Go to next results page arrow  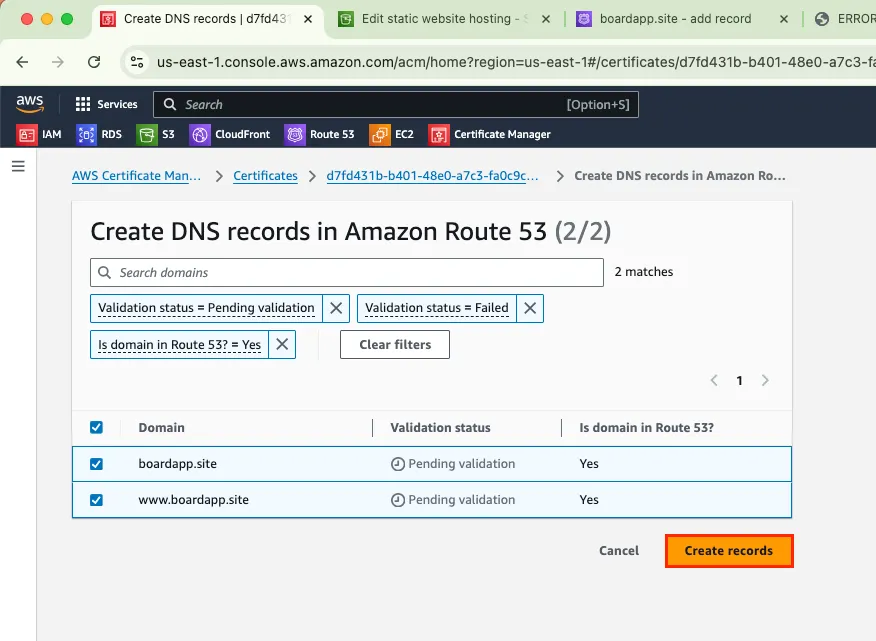(x=765, y=381)
